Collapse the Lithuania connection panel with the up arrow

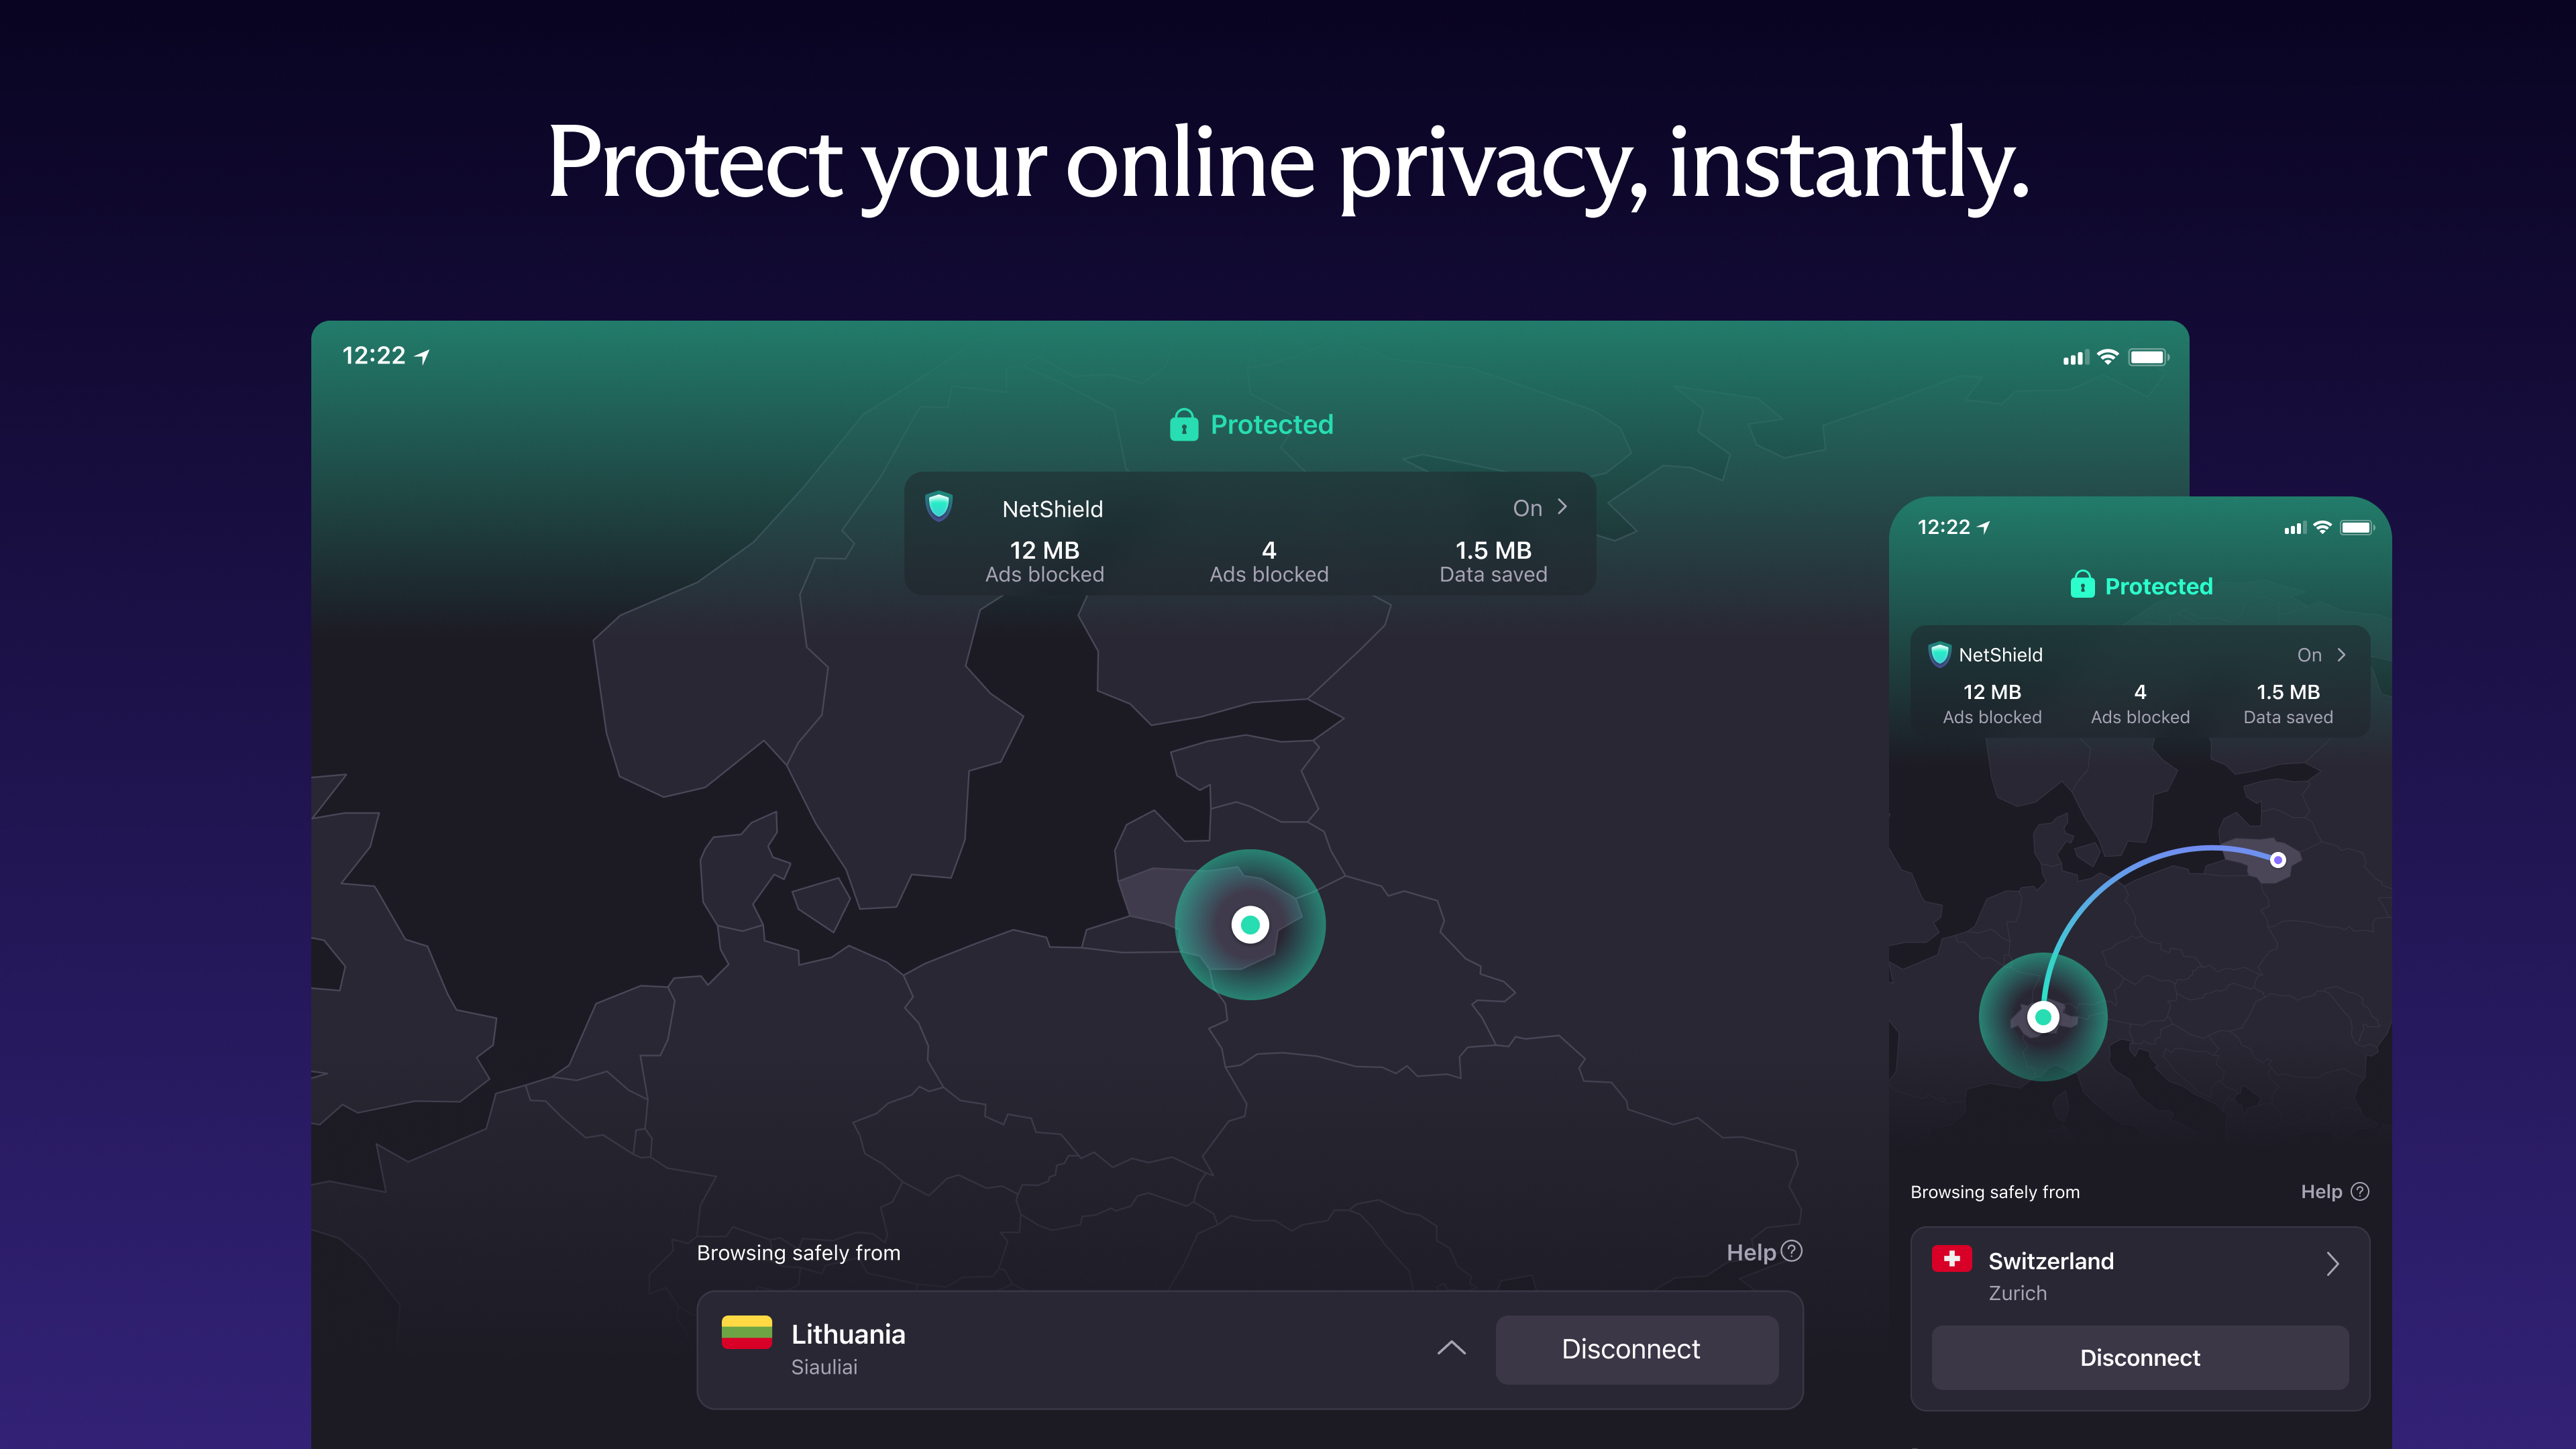1452,1348
